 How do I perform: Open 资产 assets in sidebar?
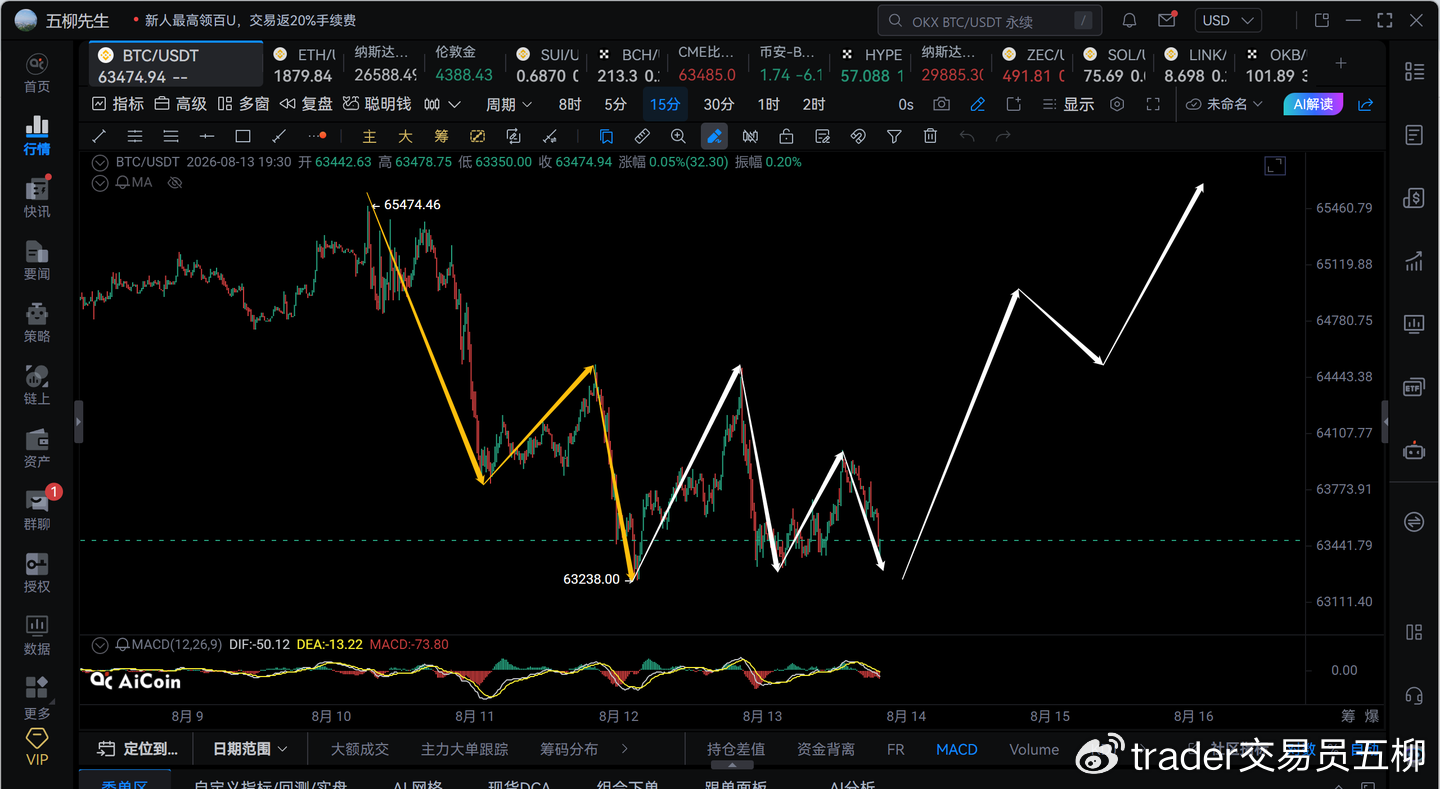37,448
